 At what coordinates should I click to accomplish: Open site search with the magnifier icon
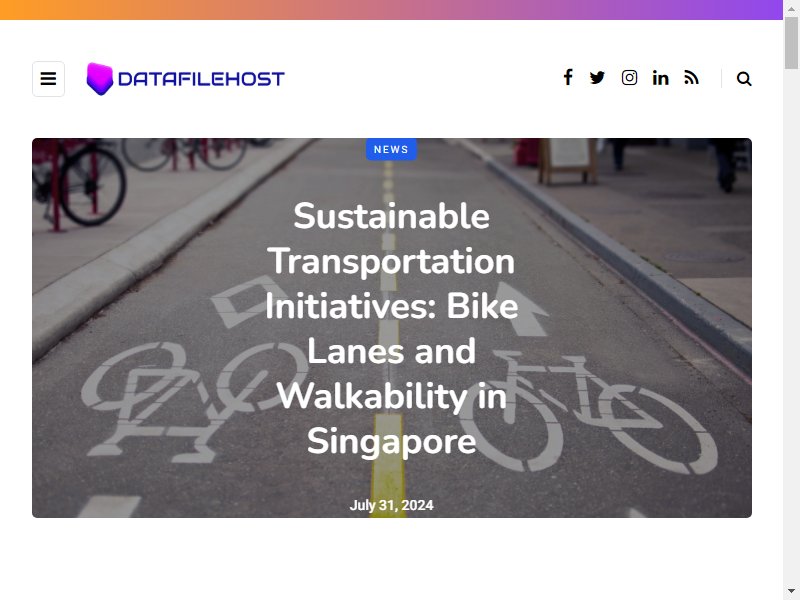[744, 79]
